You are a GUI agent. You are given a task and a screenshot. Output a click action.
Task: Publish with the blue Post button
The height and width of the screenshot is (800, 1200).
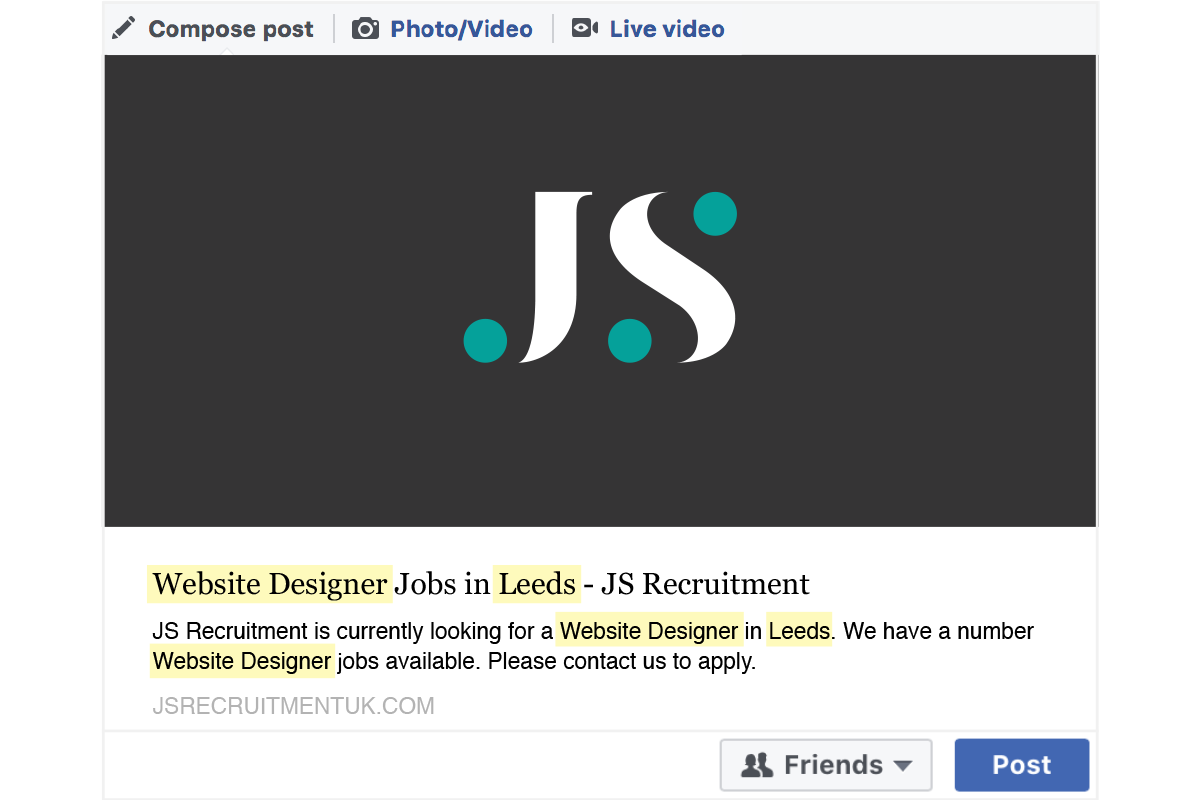click(x=1022, y=765)
